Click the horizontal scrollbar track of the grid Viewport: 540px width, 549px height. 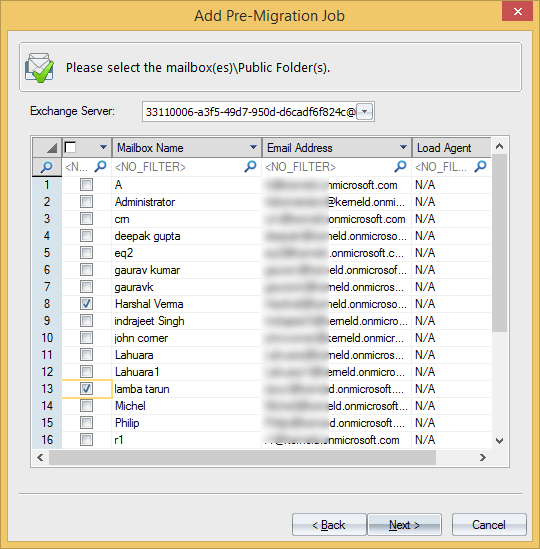242,457
